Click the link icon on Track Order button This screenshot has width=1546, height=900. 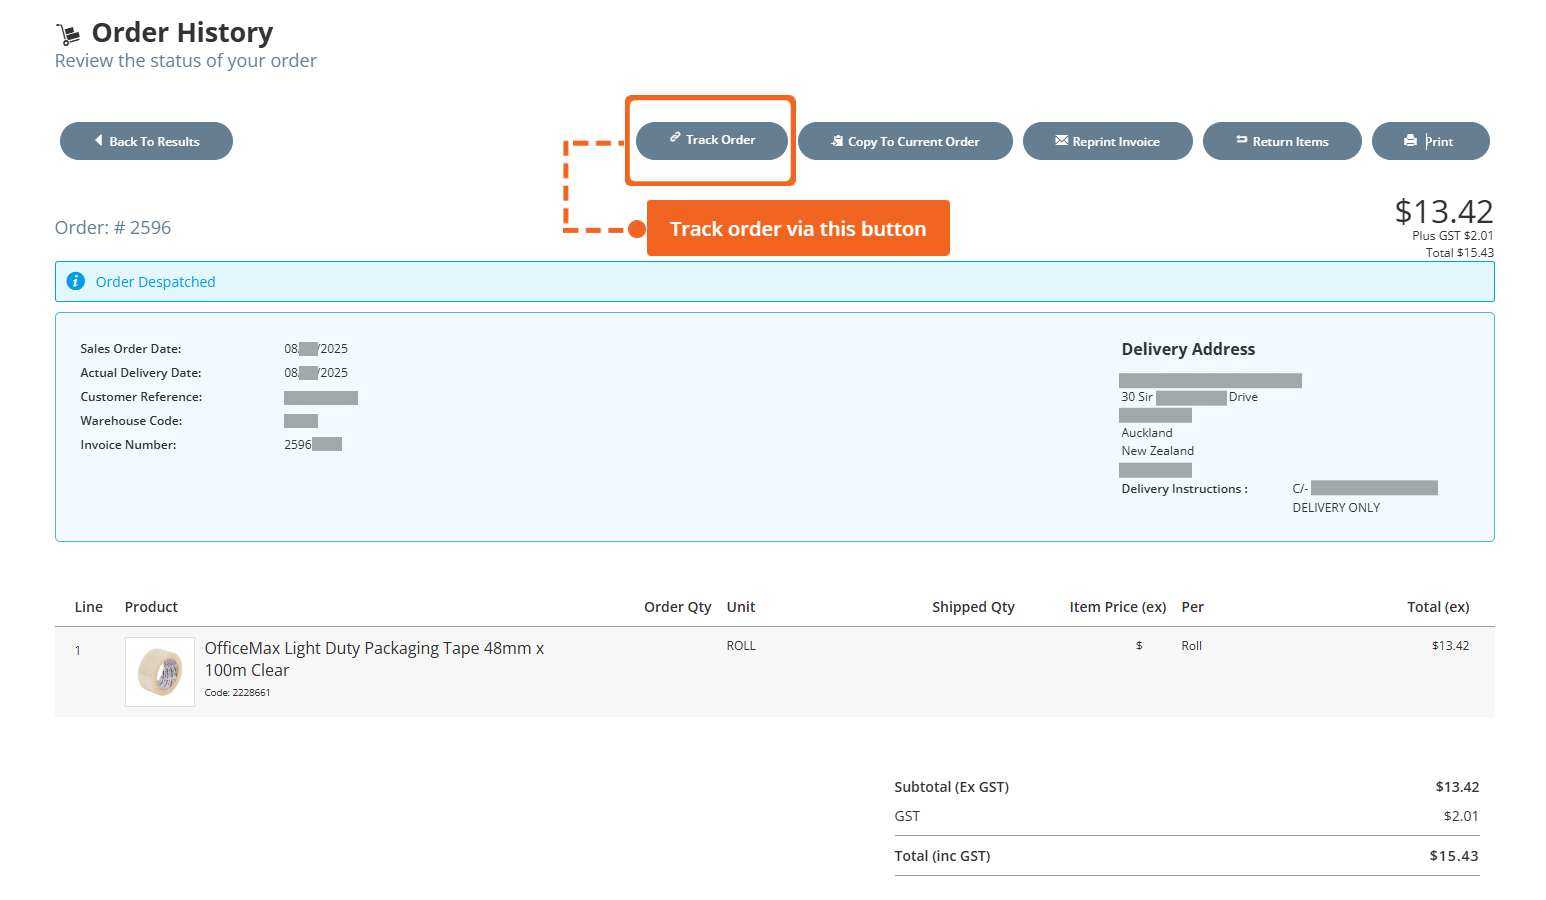click(x=673, y=140)
